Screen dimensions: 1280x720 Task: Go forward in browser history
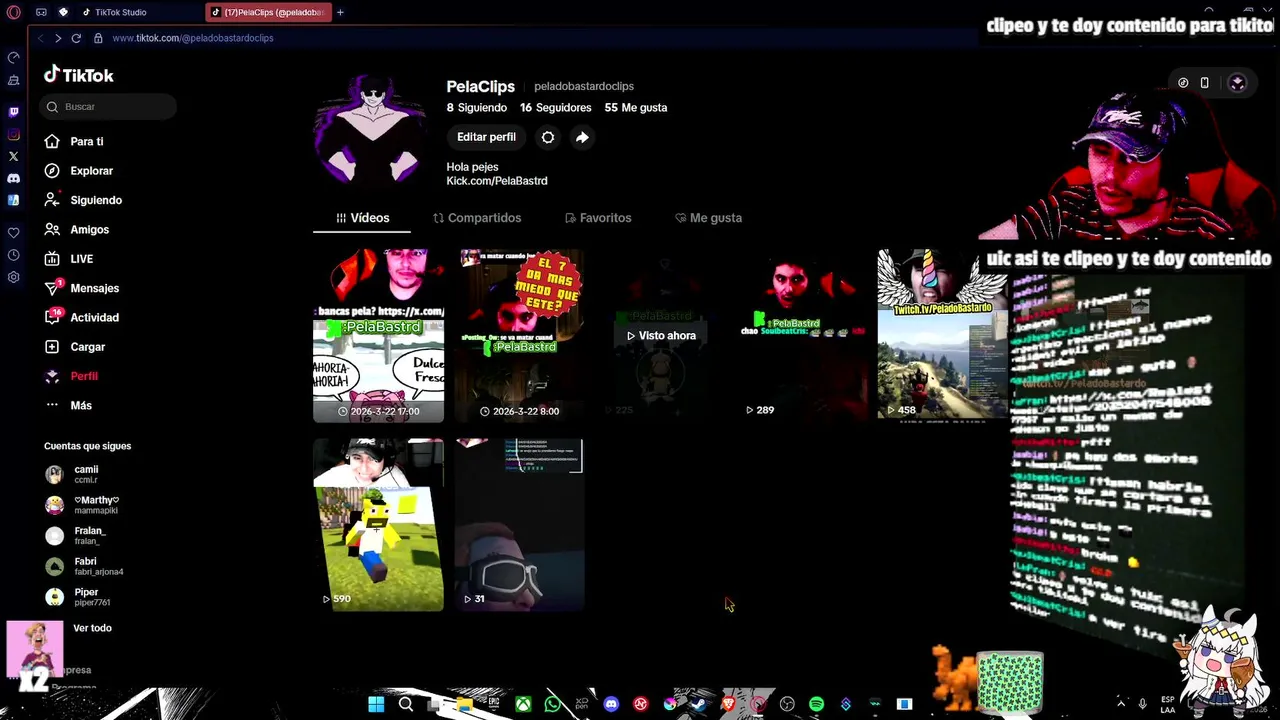coord(58,38)
